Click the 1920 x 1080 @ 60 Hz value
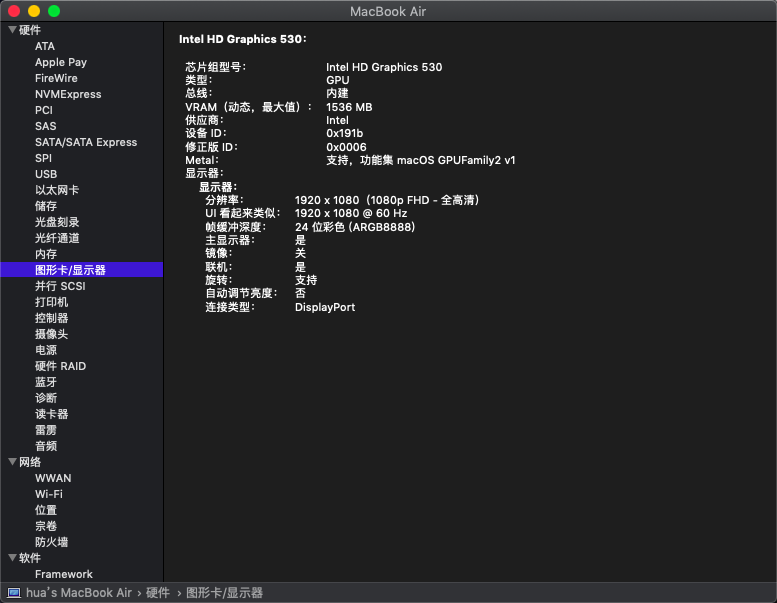Viewport: 777px width, 603px height. pos(351,213)
